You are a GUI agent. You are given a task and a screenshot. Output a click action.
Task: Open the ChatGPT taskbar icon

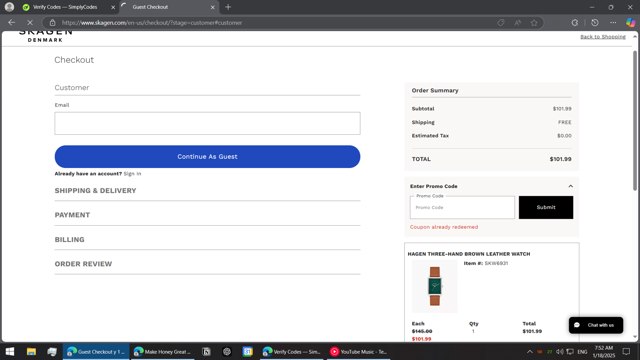[x=227, y=351]
